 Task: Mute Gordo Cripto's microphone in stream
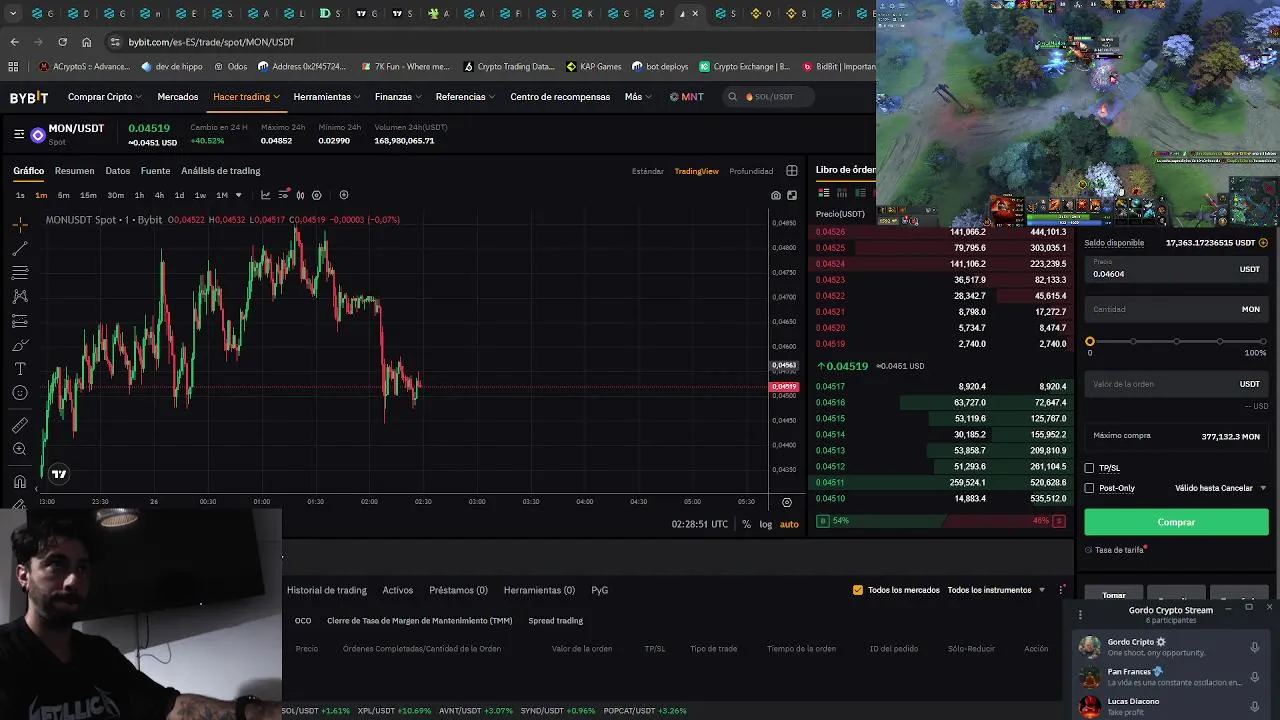1254,647
